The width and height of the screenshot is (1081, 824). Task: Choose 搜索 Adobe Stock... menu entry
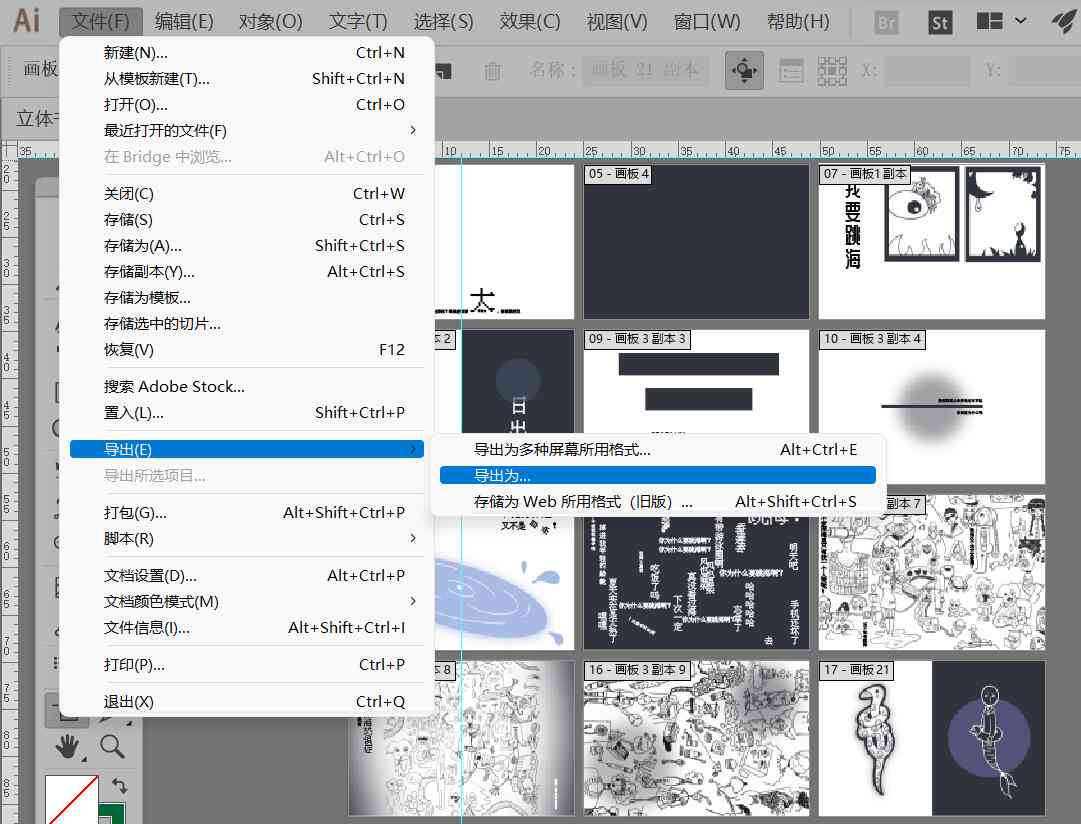(x=247, y=387)
